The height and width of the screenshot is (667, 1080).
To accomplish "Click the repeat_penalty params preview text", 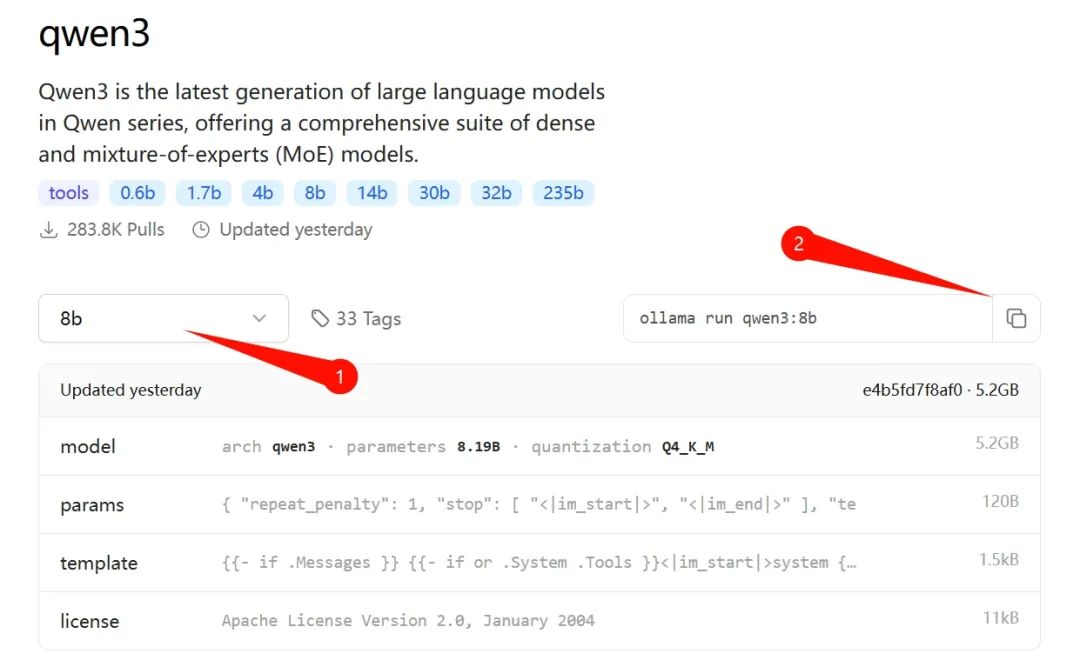I will point(539,504).
